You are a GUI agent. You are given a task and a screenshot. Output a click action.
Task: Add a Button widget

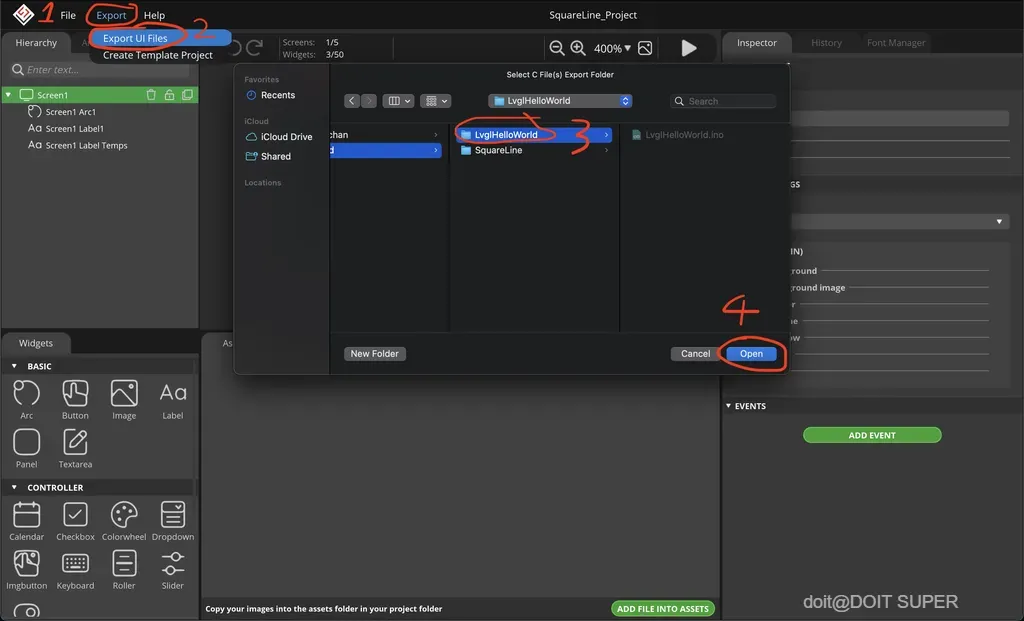(x=75, y=400)
